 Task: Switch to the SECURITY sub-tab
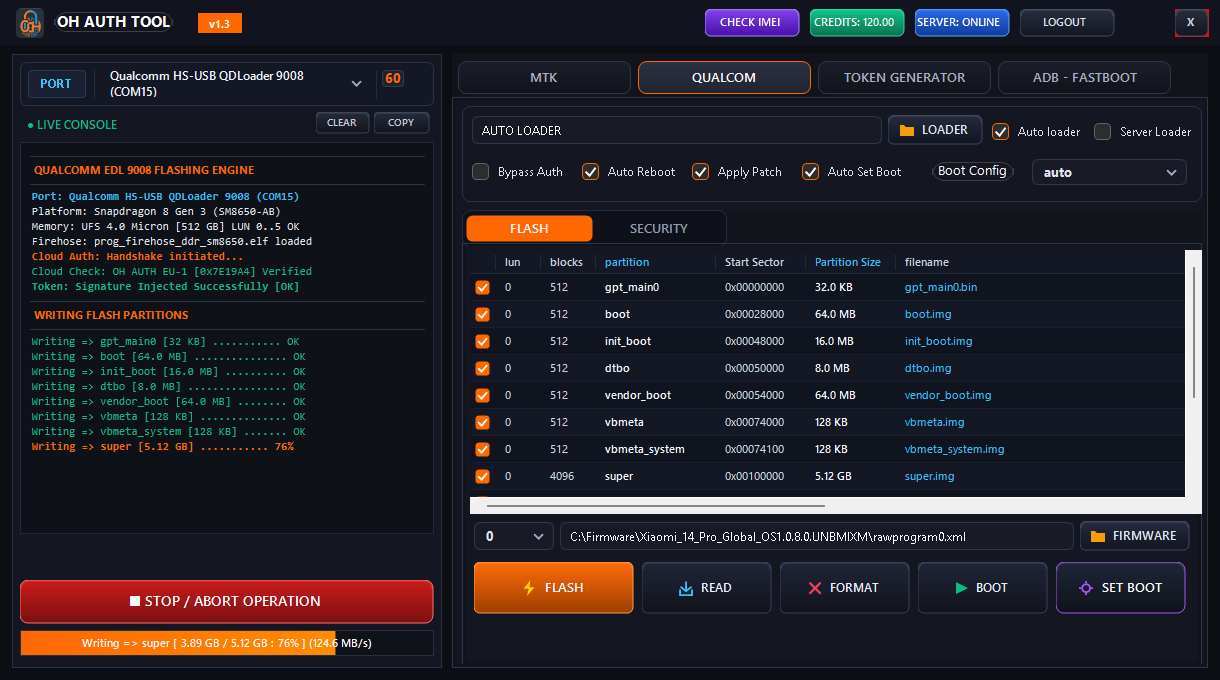pyautogui.click(x=658, y=228)
